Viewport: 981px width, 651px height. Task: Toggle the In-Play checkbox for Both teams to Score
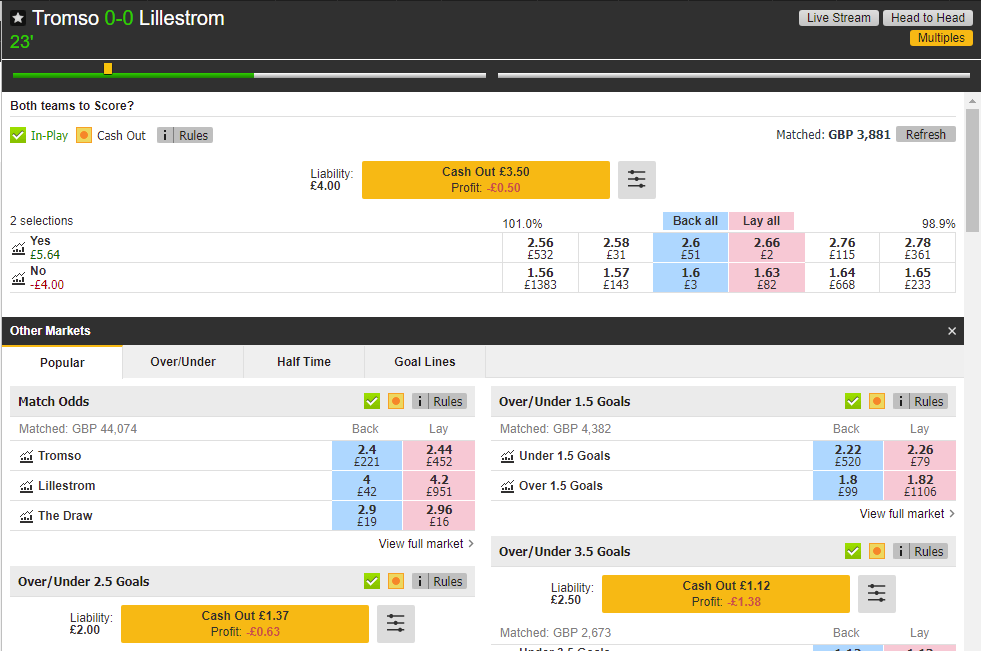[x=18, y=135]
